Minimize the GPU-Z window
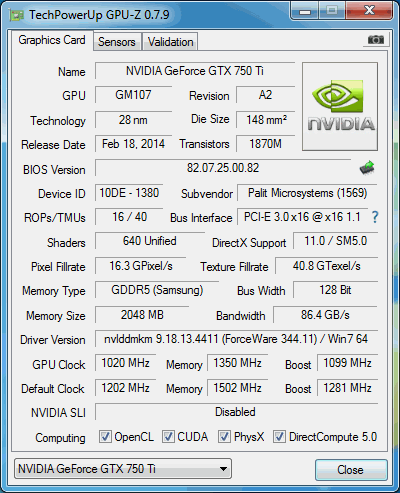 (x=305, y=11)
